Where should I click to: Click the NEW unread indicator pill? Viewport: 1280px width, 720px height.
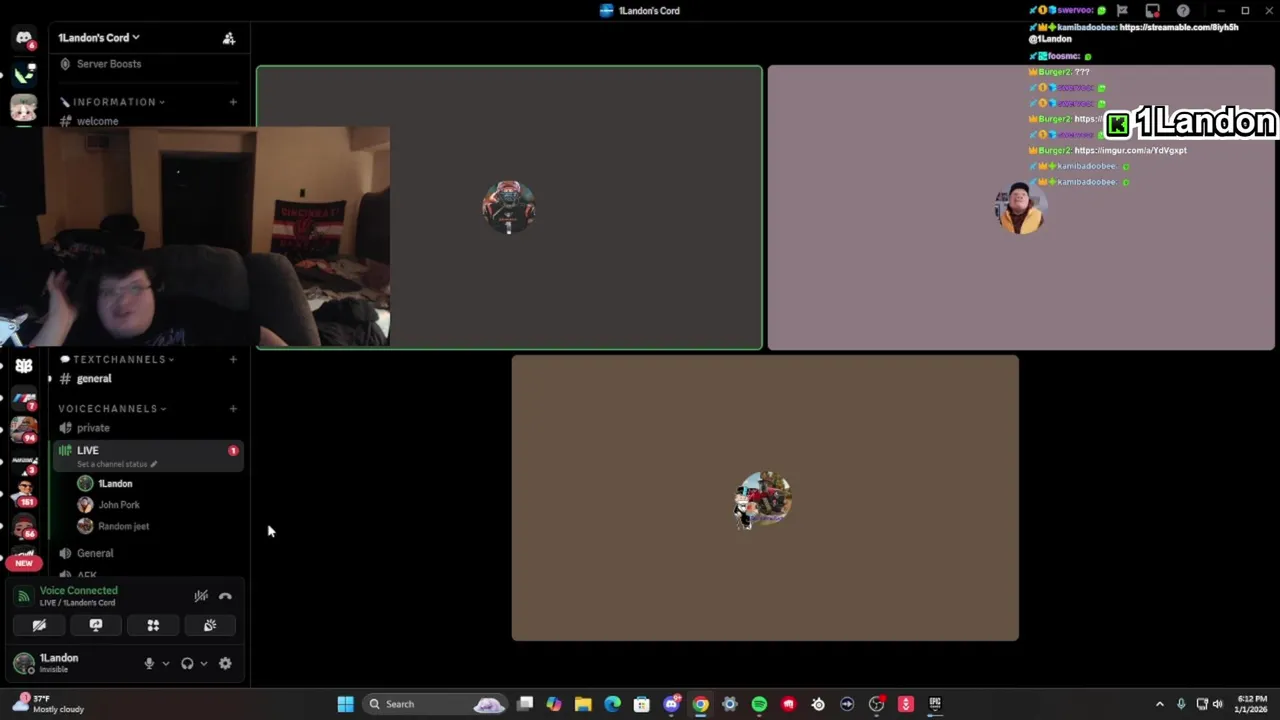coord(23,562)
